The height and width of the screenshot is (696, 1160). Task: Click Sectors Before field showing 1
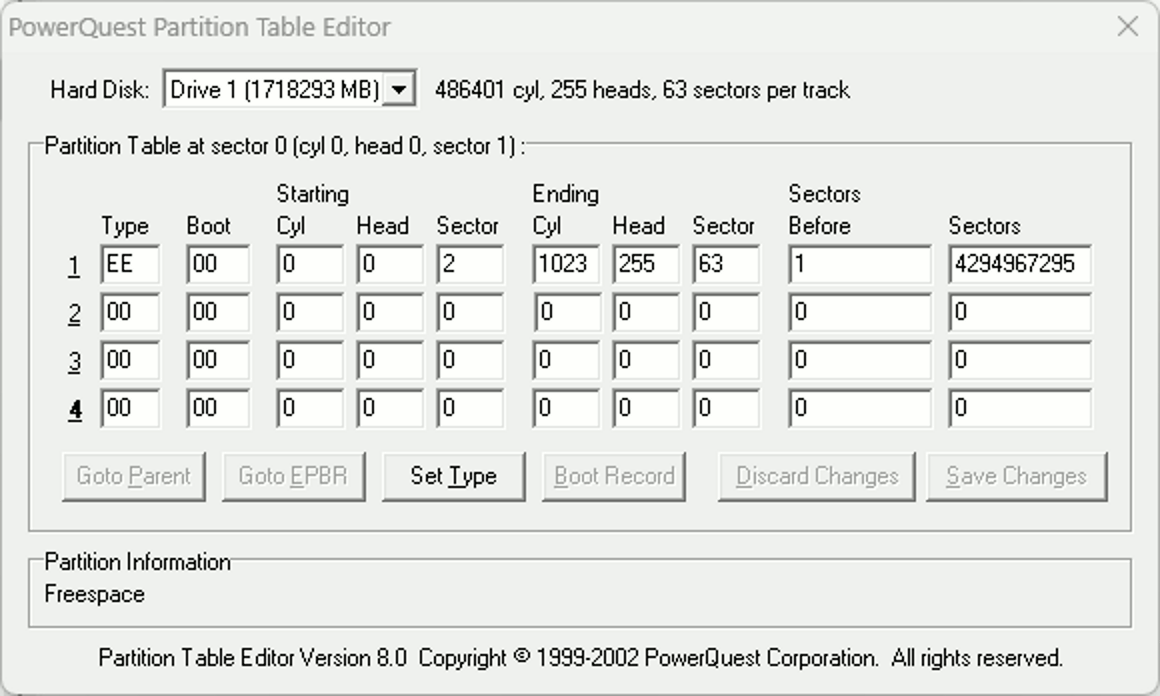(x=860, y=264)
